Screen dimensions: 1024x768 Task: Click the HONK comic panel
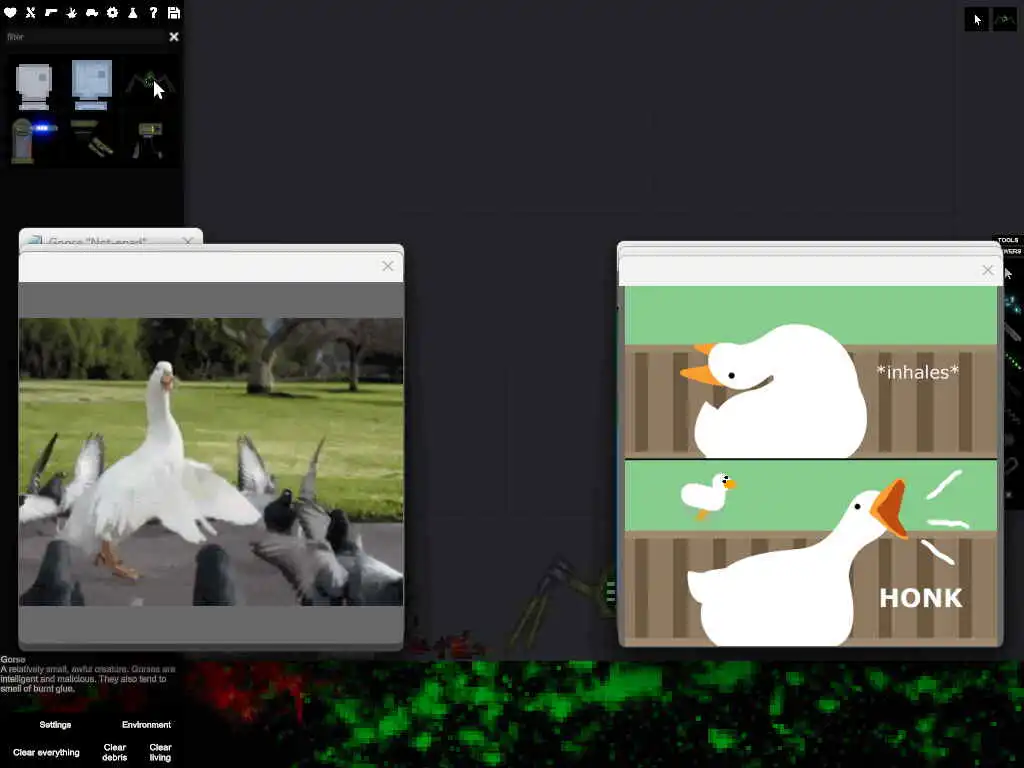810,553
